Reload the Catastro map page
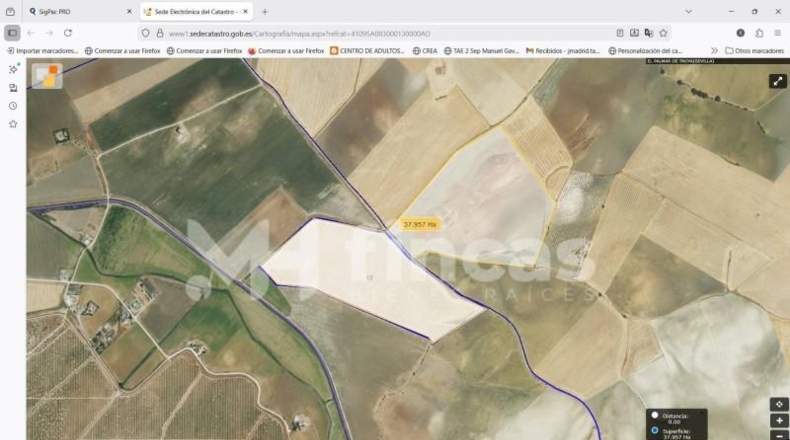 [68, 33]
